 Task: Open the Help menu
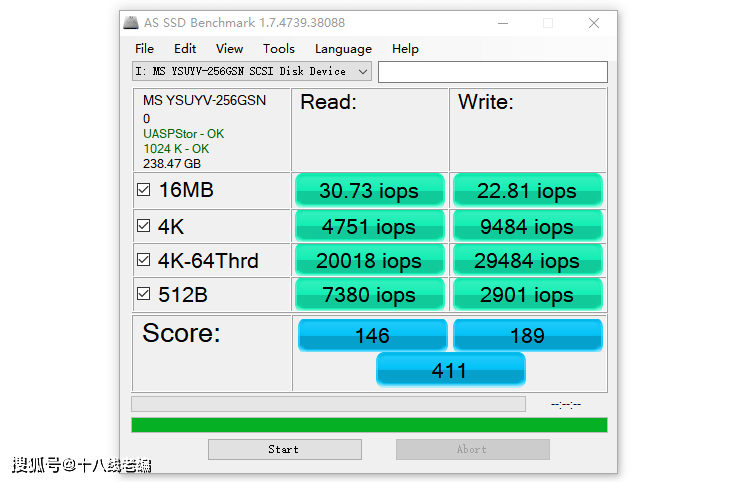tap(405, 49)
